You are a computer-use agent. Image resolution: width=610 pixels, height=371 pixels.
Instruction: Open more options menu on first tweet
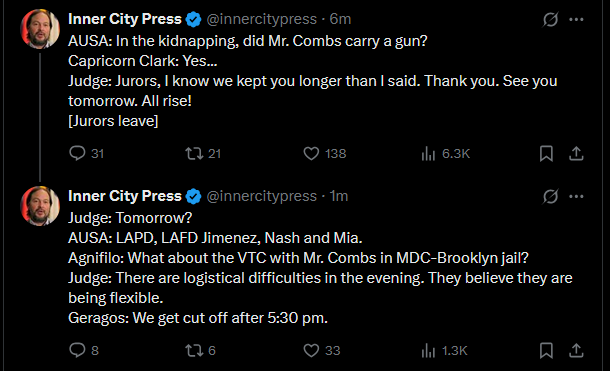576,19
